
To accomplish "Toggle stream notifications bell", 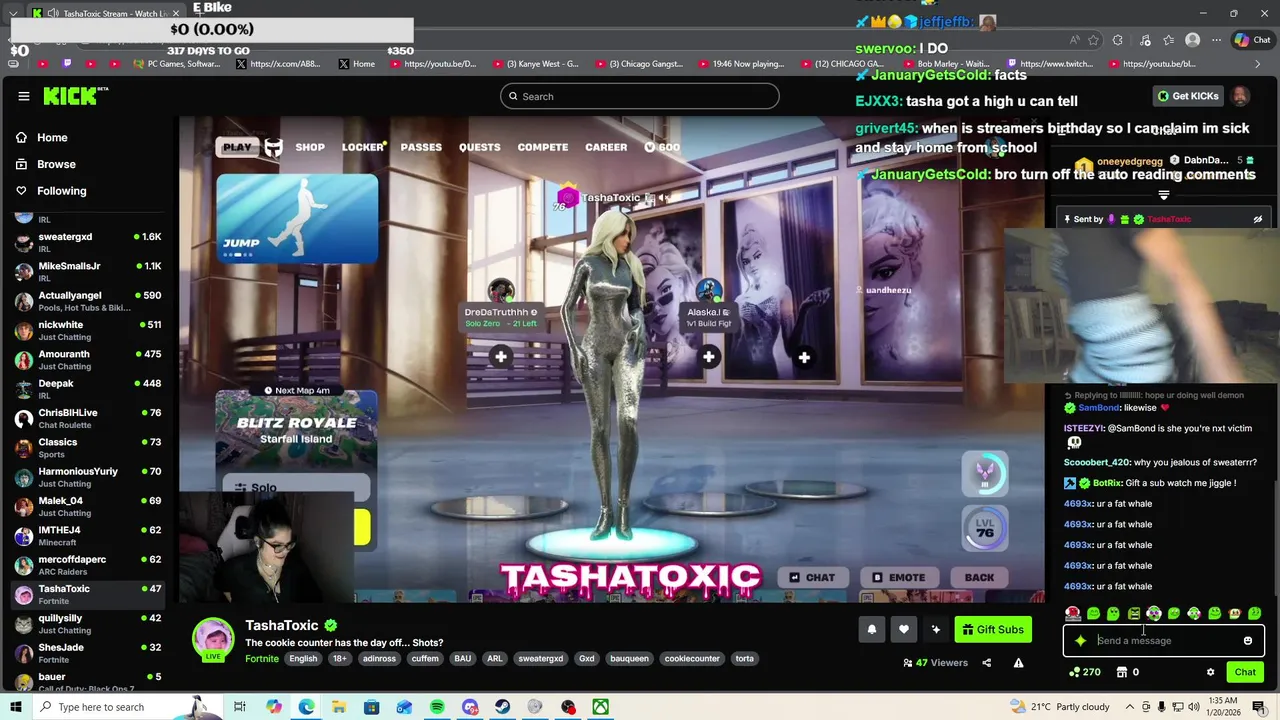I will (871, 629).
